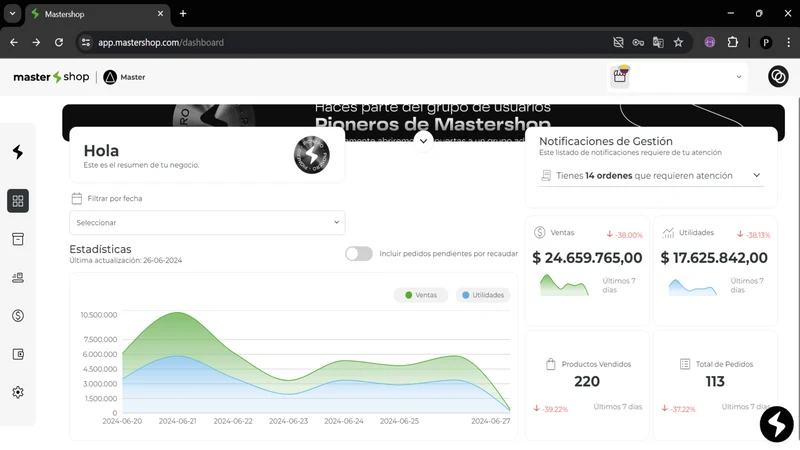
Task: Click browser extensions puzzle icon
Action: [733, 42]
